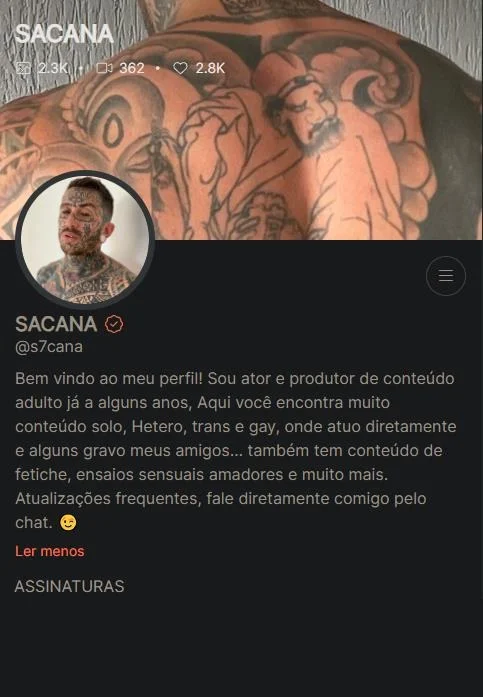483x697 pixels.
Task: Collapse the bio with Ler menos
Action: tap(50, 551)
